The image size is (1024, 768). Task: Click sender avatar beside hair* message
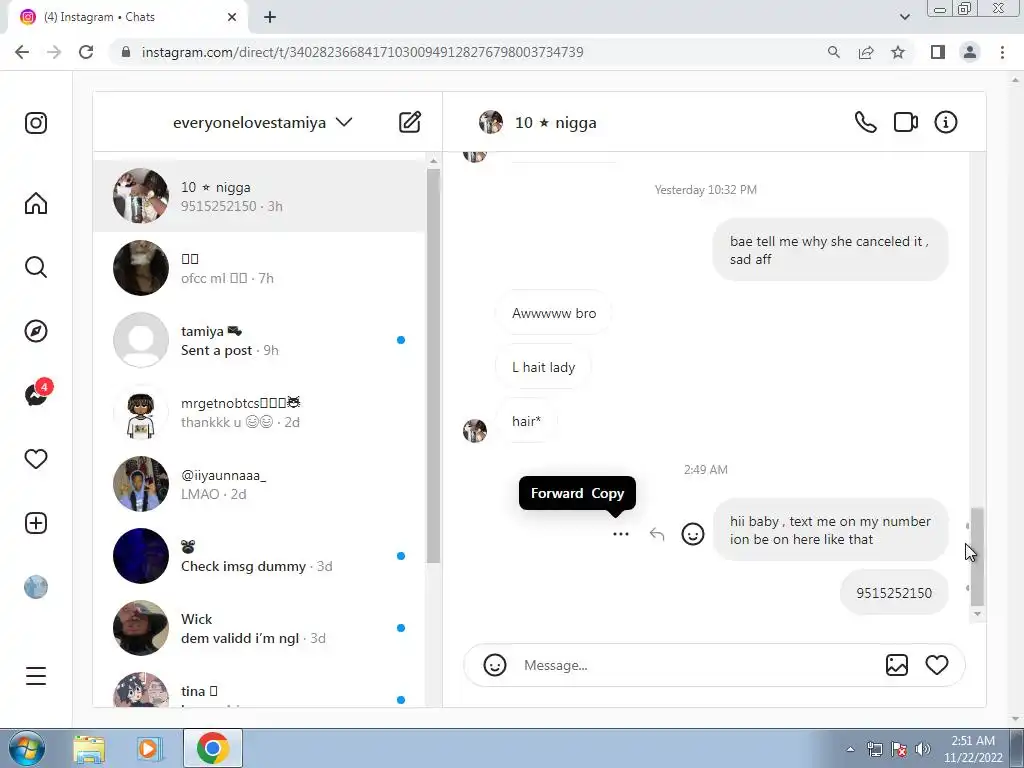[x=475, y=431]
